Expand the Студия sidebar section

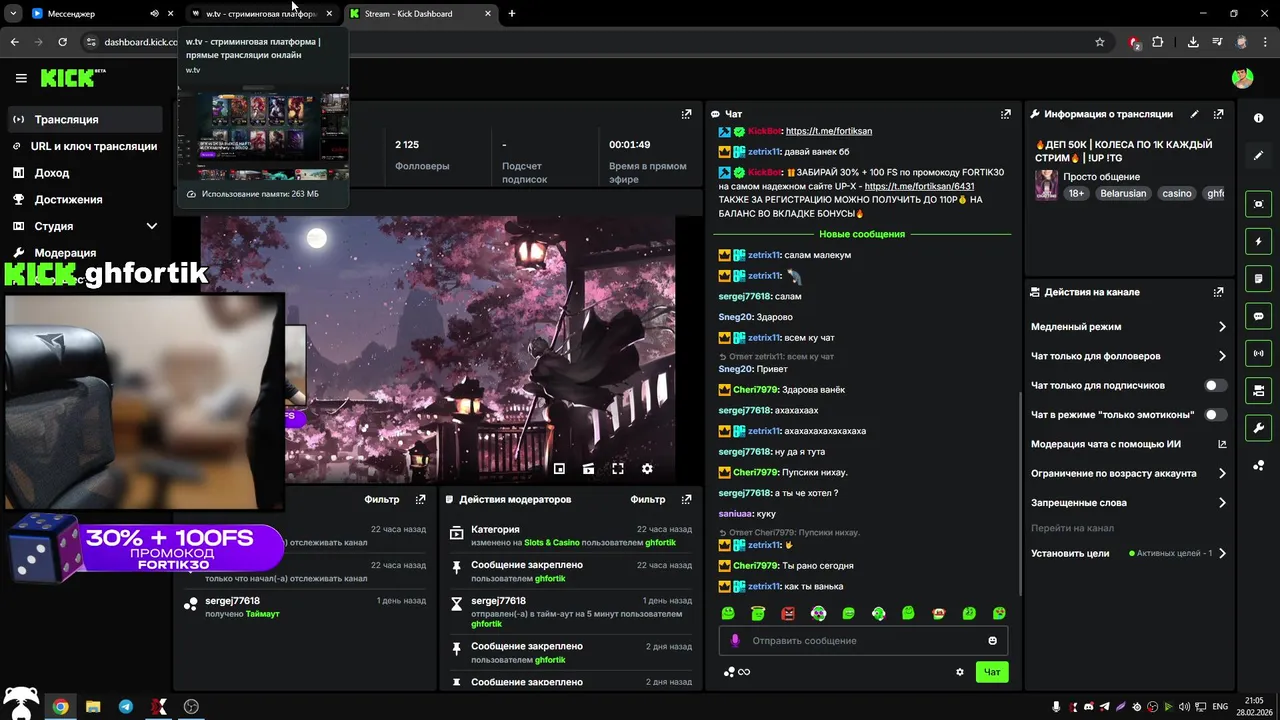pos(152,226)
